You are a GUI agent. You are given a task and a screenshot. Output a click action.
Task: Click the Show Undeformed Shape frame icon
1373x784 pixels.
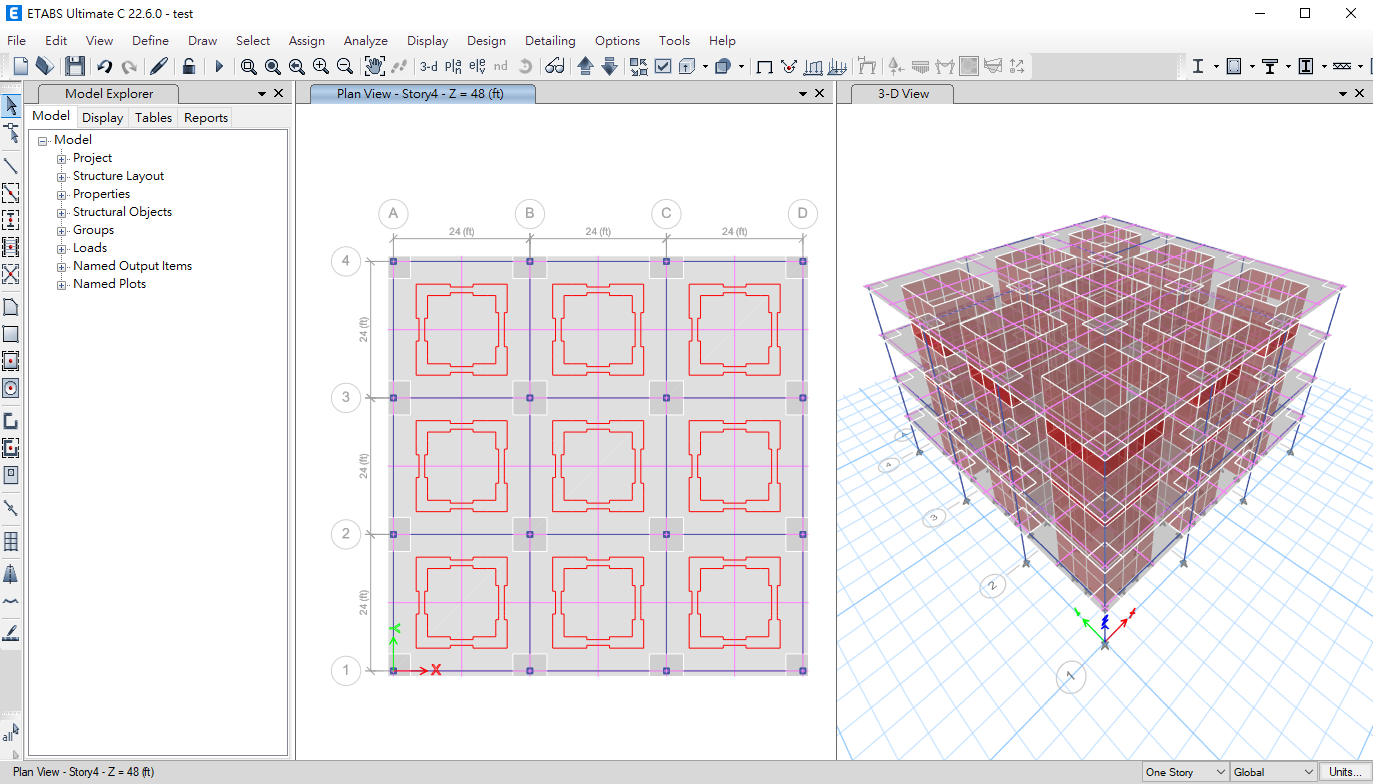(765, 66)
